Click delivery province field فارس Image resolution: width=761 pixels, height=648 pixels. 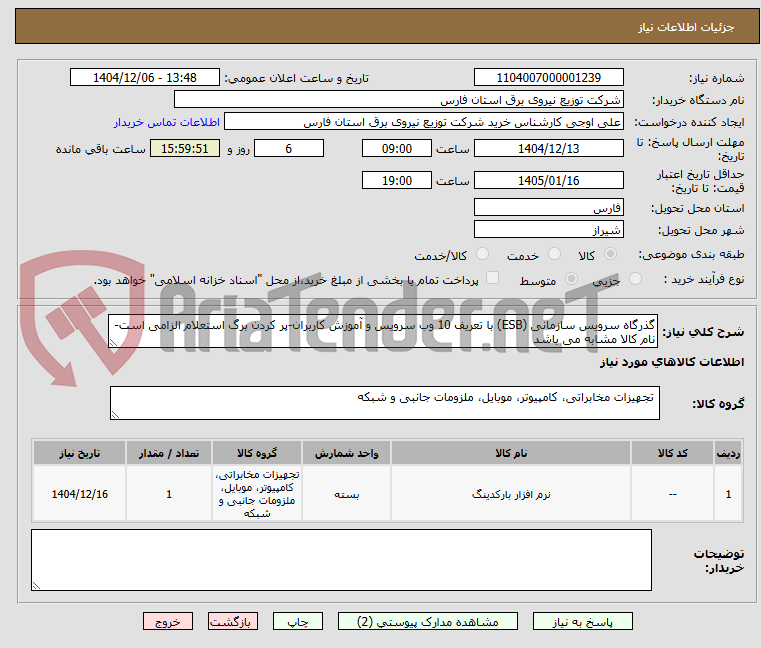click(548, 208)
